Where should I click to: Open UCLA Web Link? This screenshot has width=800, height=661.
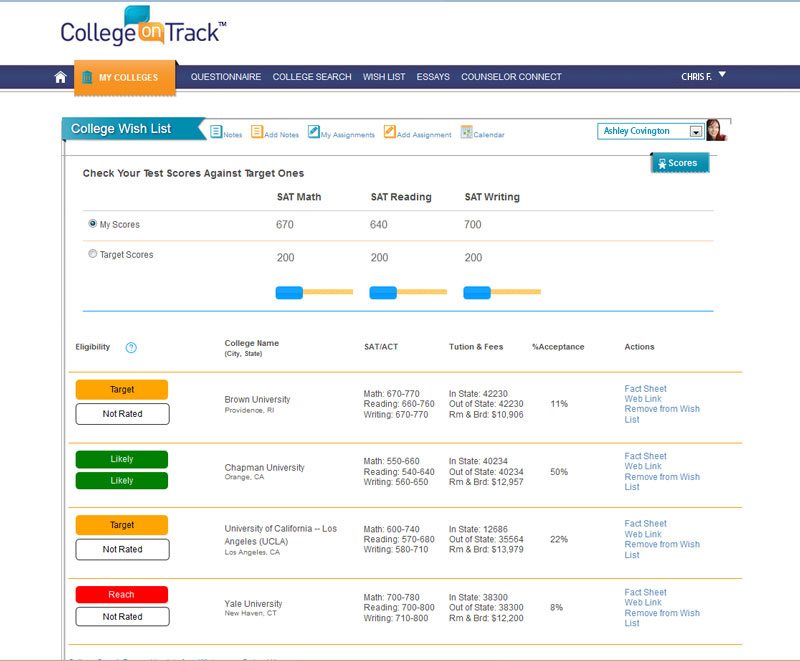click(643, 534)
